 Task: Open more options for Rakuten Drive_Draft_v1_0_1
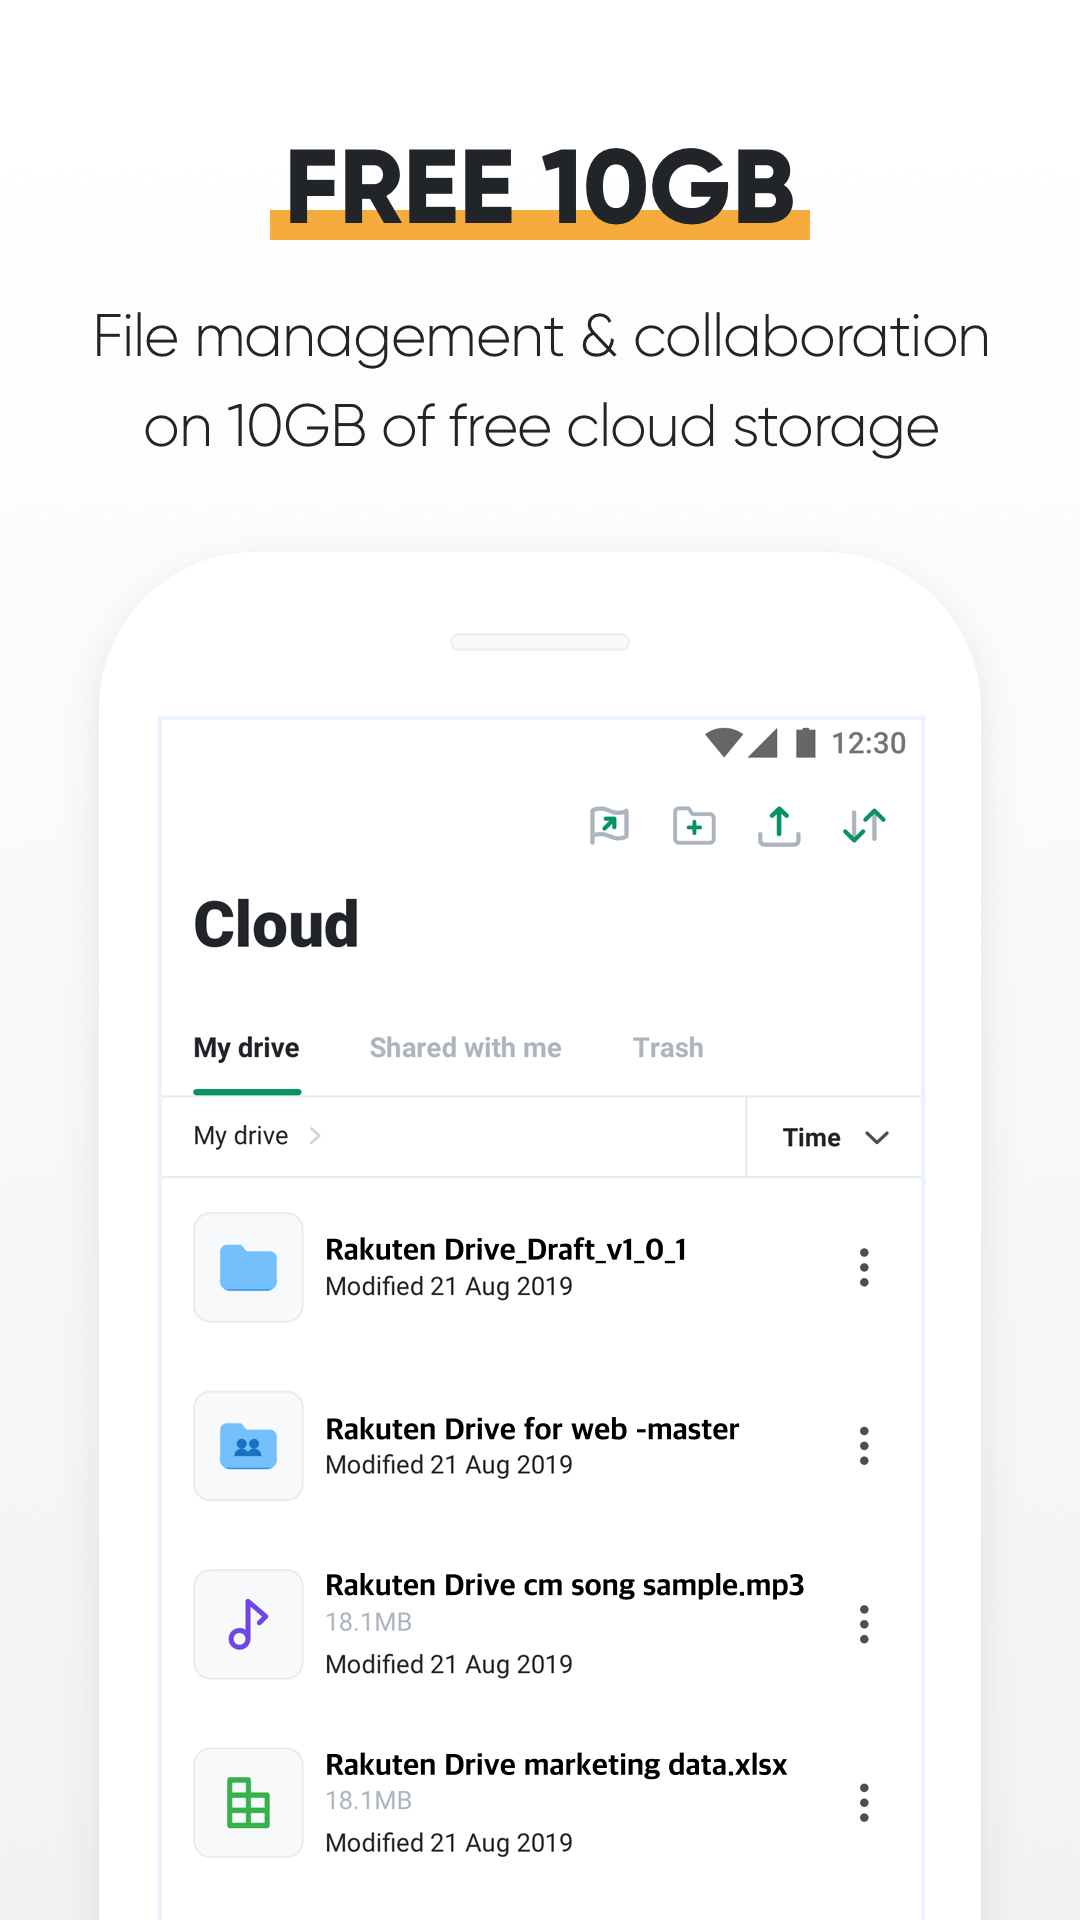click(x=864, y=1267)
